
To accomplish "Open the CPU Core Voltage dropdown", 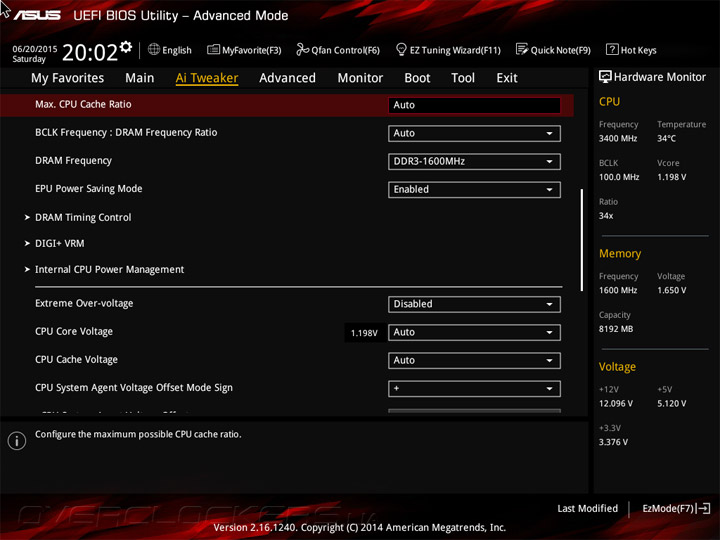I will pyautogui.click(x=474, y=332).
